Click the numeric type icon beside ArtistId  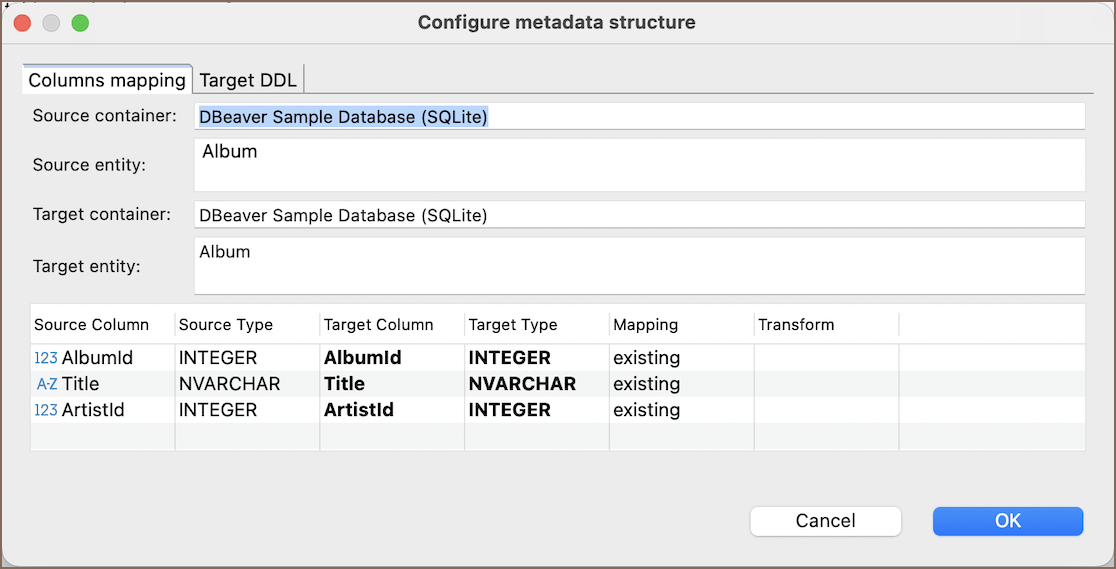[45, 410]
